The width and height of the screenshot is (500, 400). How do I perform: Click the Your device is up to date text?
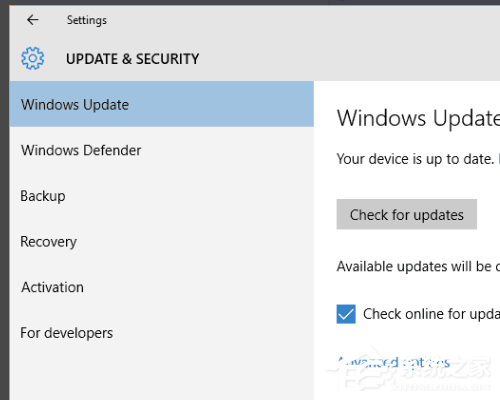click(415, 159)
